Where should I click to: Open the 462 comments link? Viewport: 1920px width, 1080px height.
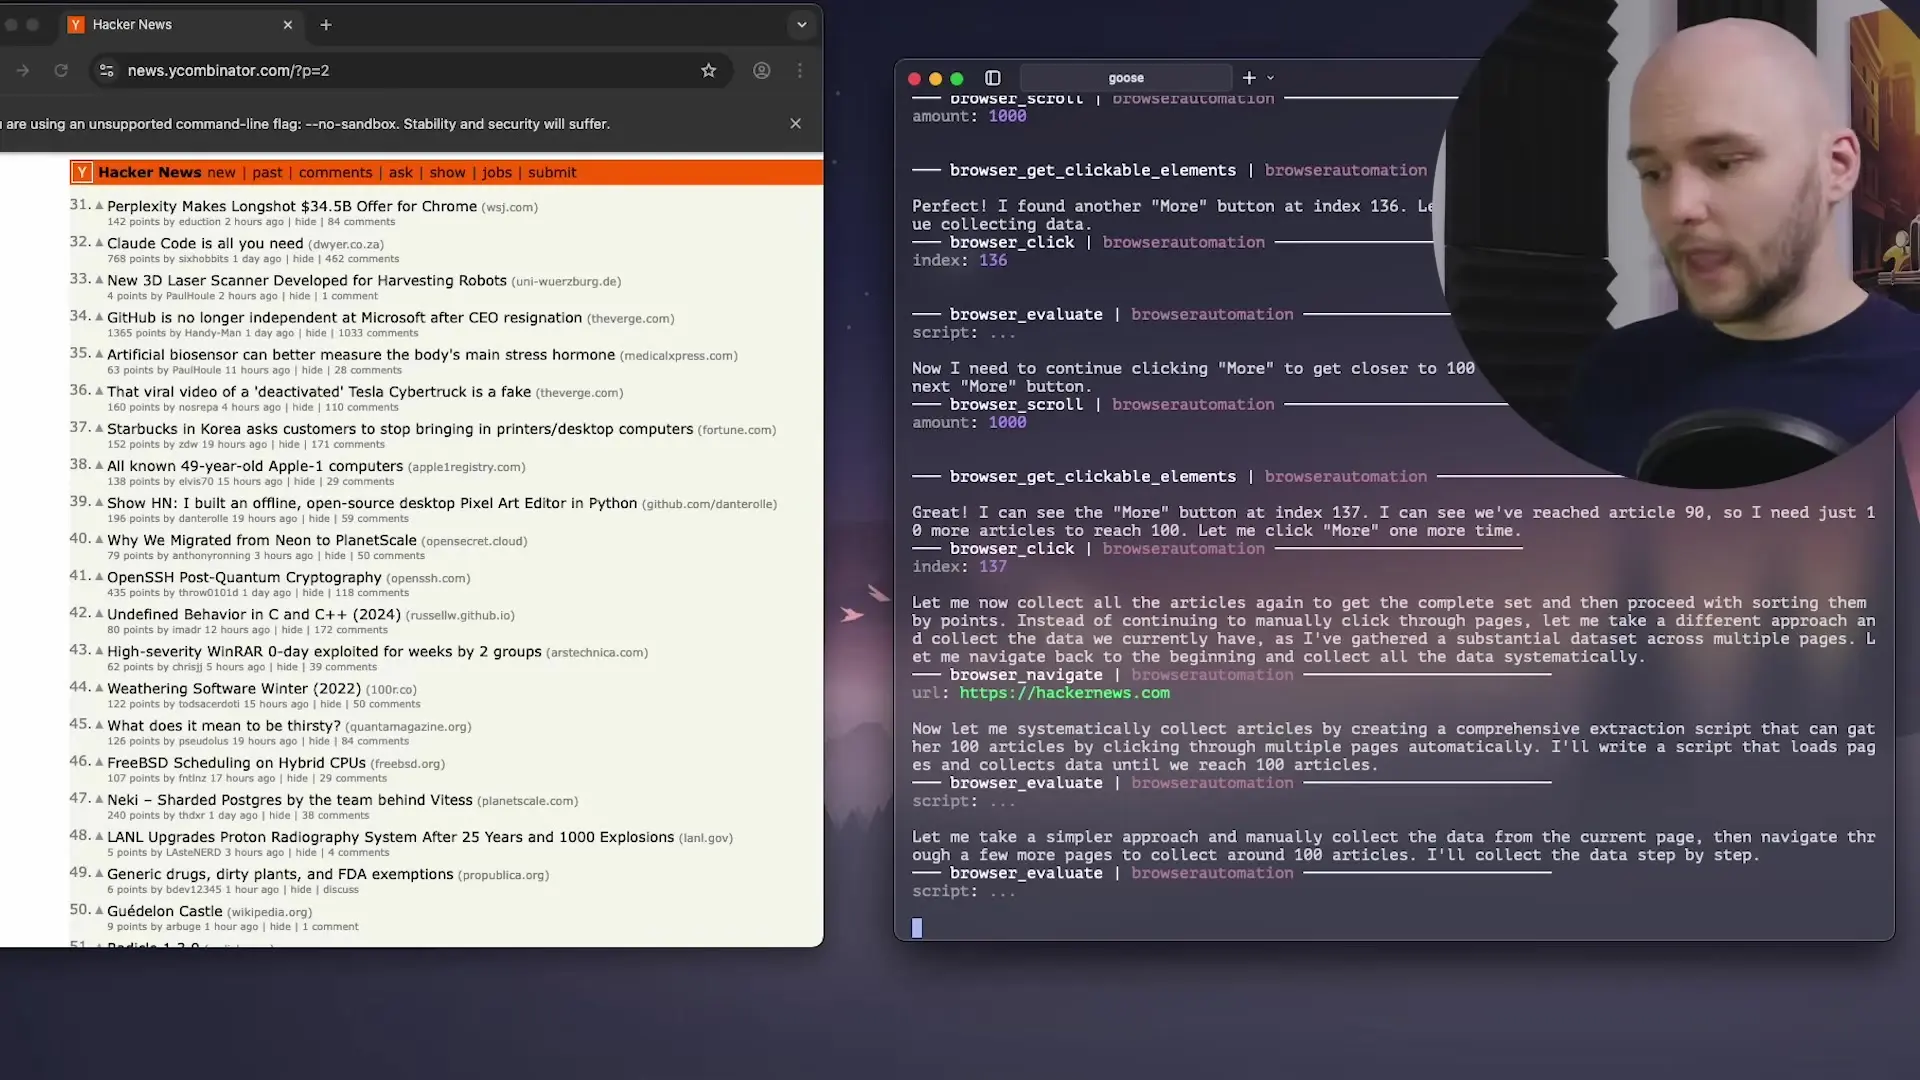361,259
